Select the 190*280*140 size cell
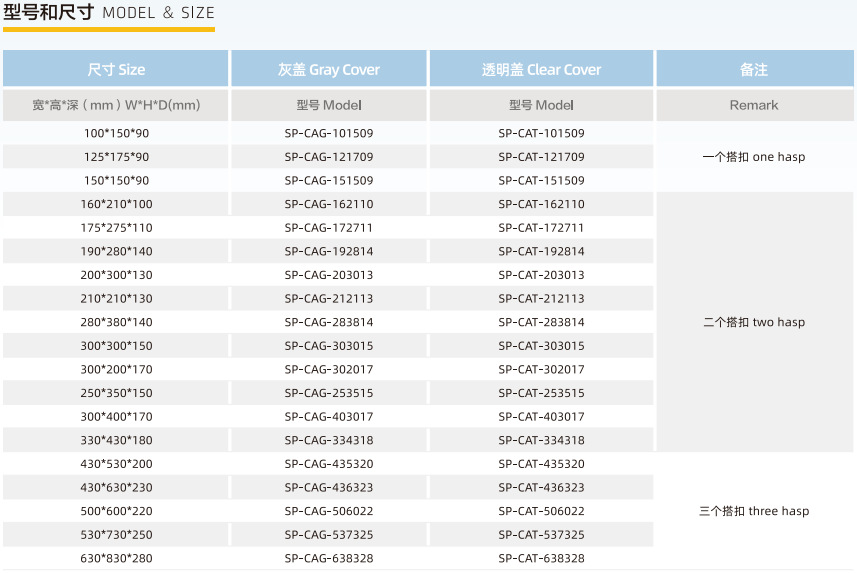This screenshot has width=857, height=573. (116, 251)
